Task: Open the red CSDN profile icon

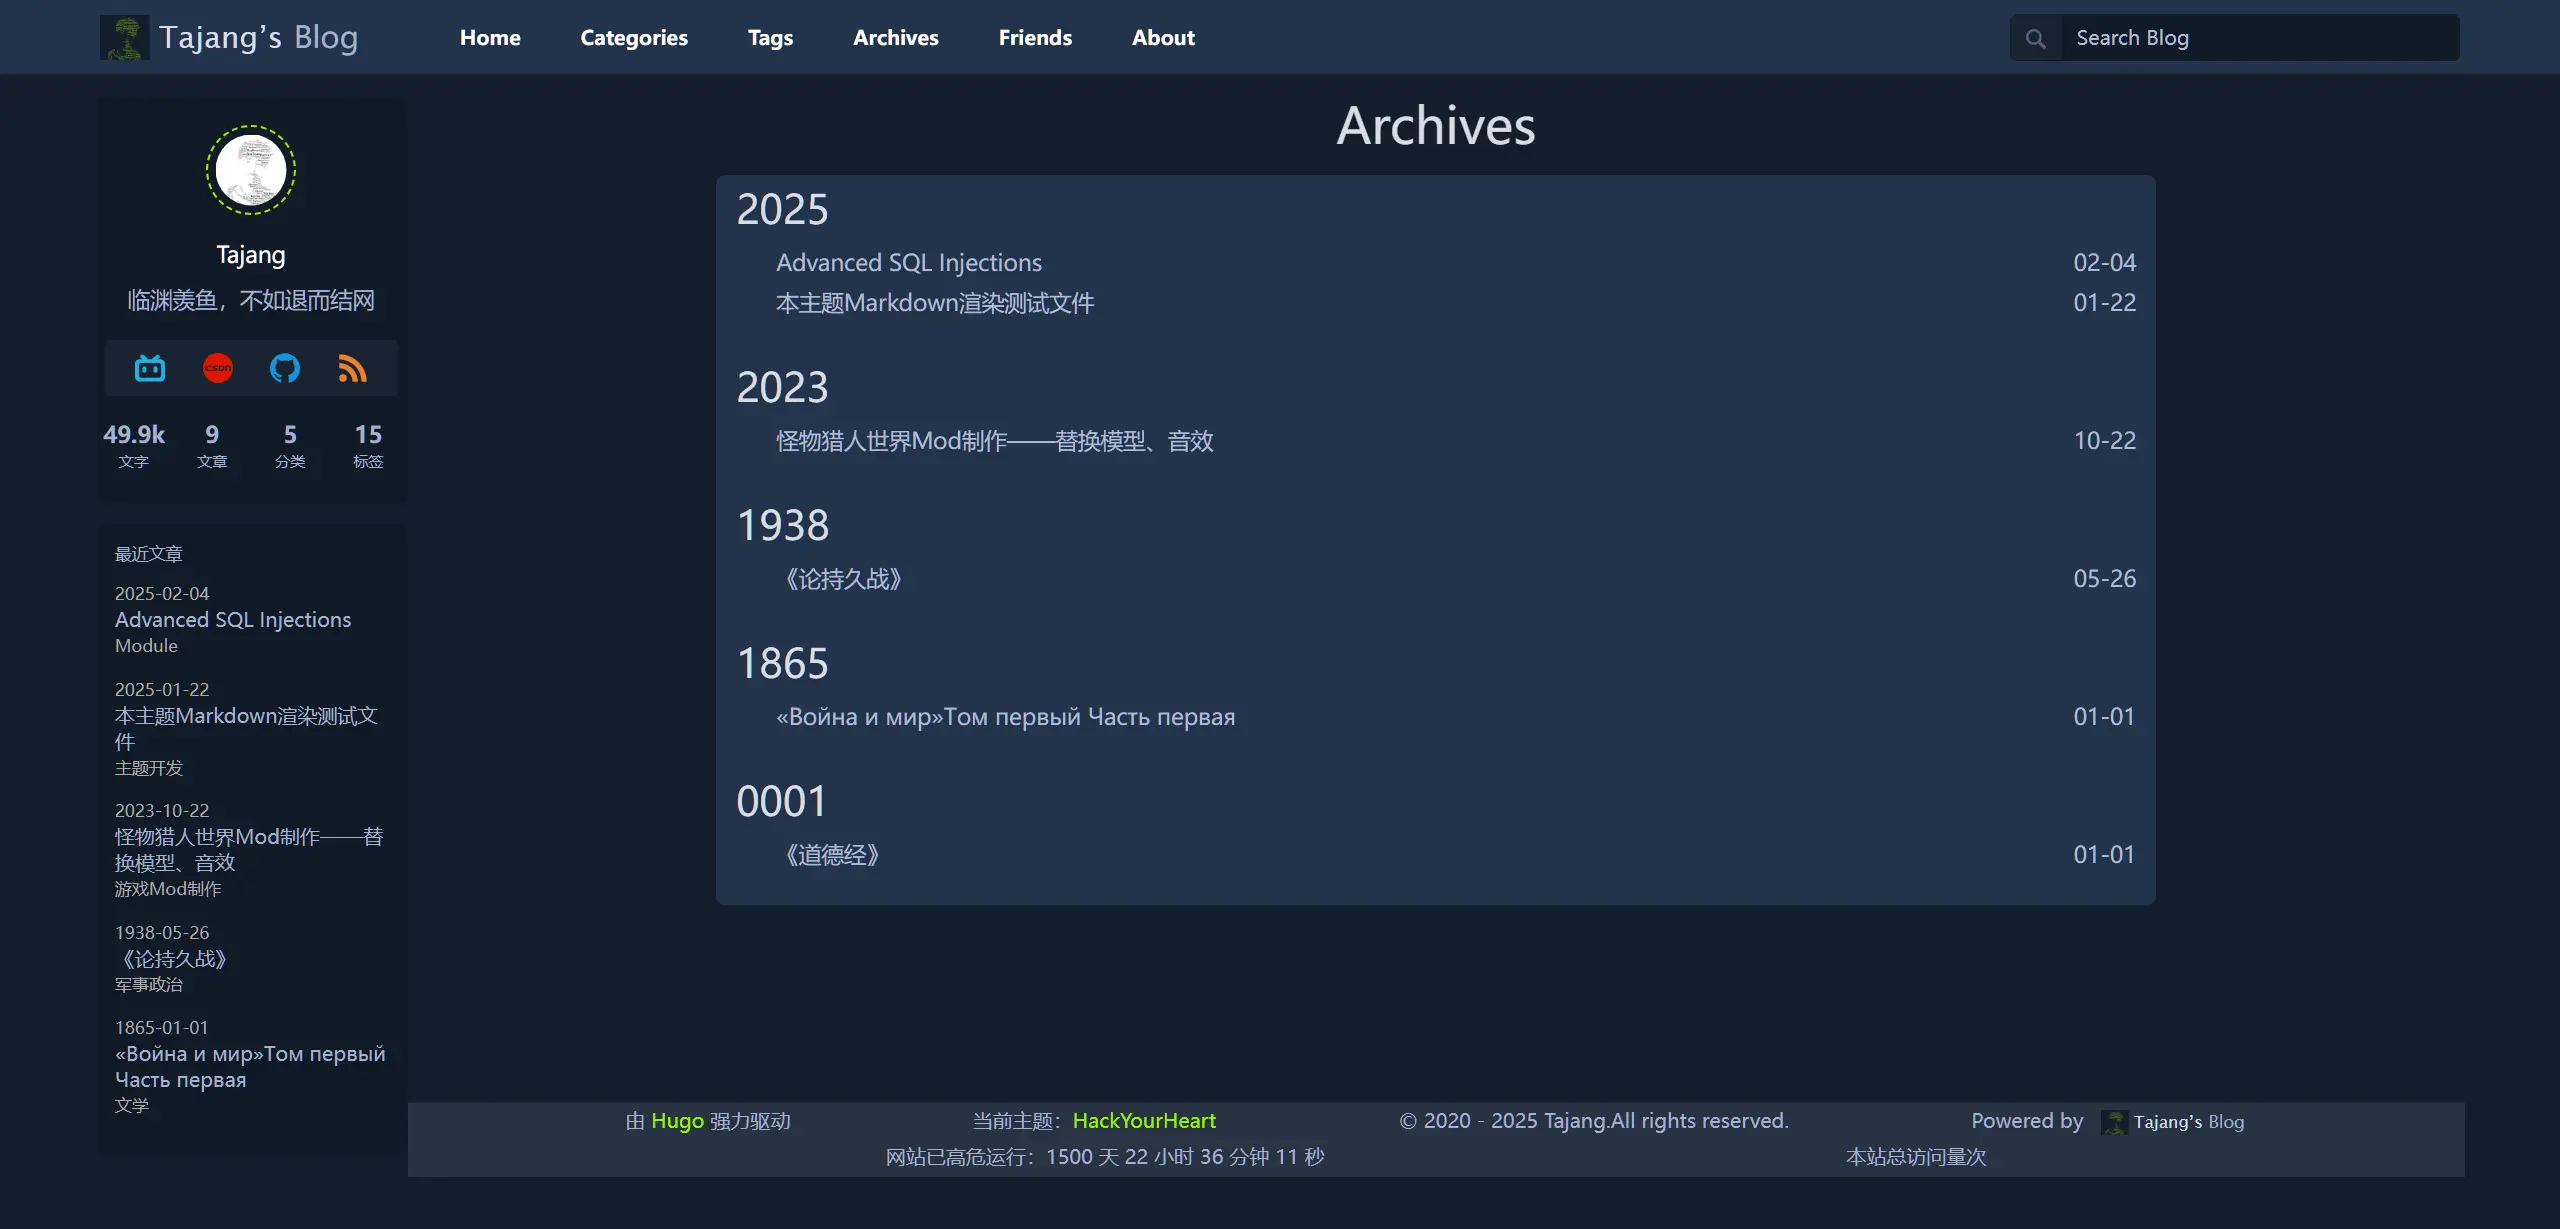Action: [x=218, y=368]
